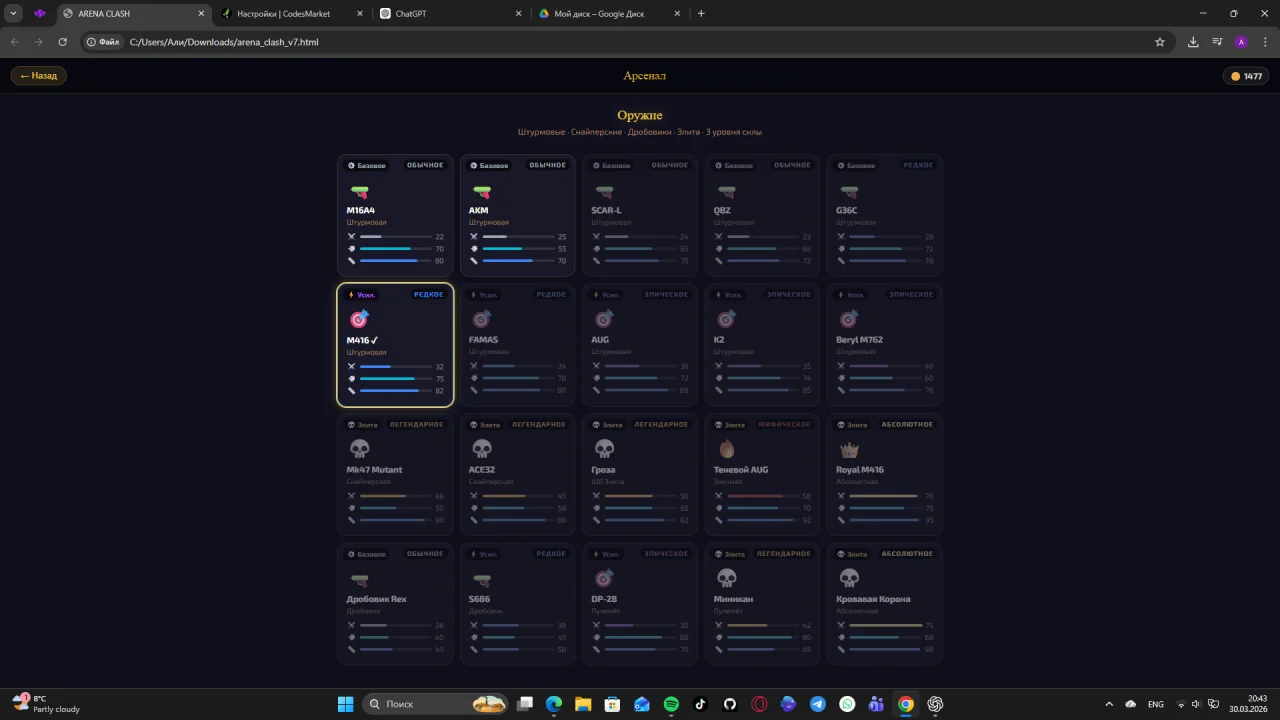Expand the tab search dropdown arrow

(14, 14)
